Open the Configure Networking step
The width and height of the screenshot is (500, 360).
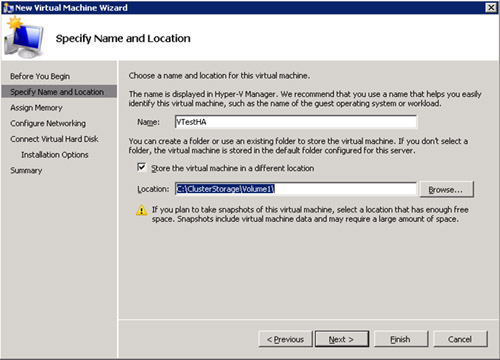point(48,123)
